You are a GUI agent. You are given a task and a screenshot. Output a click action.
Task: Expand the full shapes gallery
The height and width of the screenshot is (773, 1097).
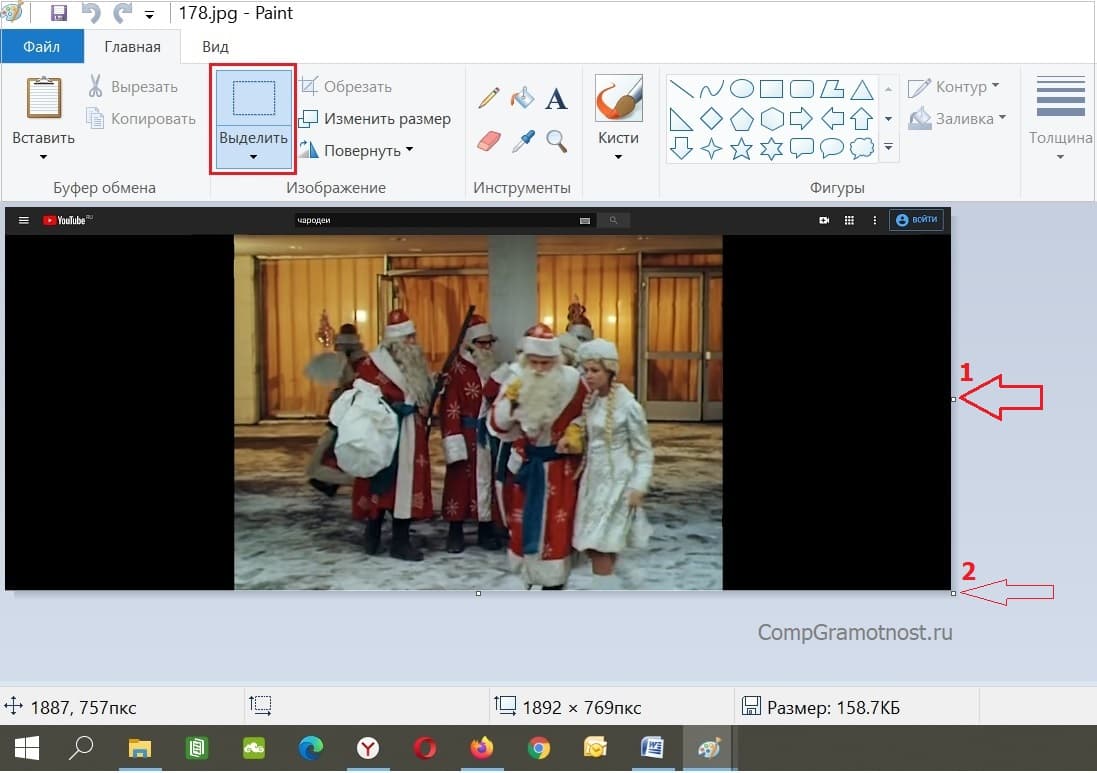889,147
